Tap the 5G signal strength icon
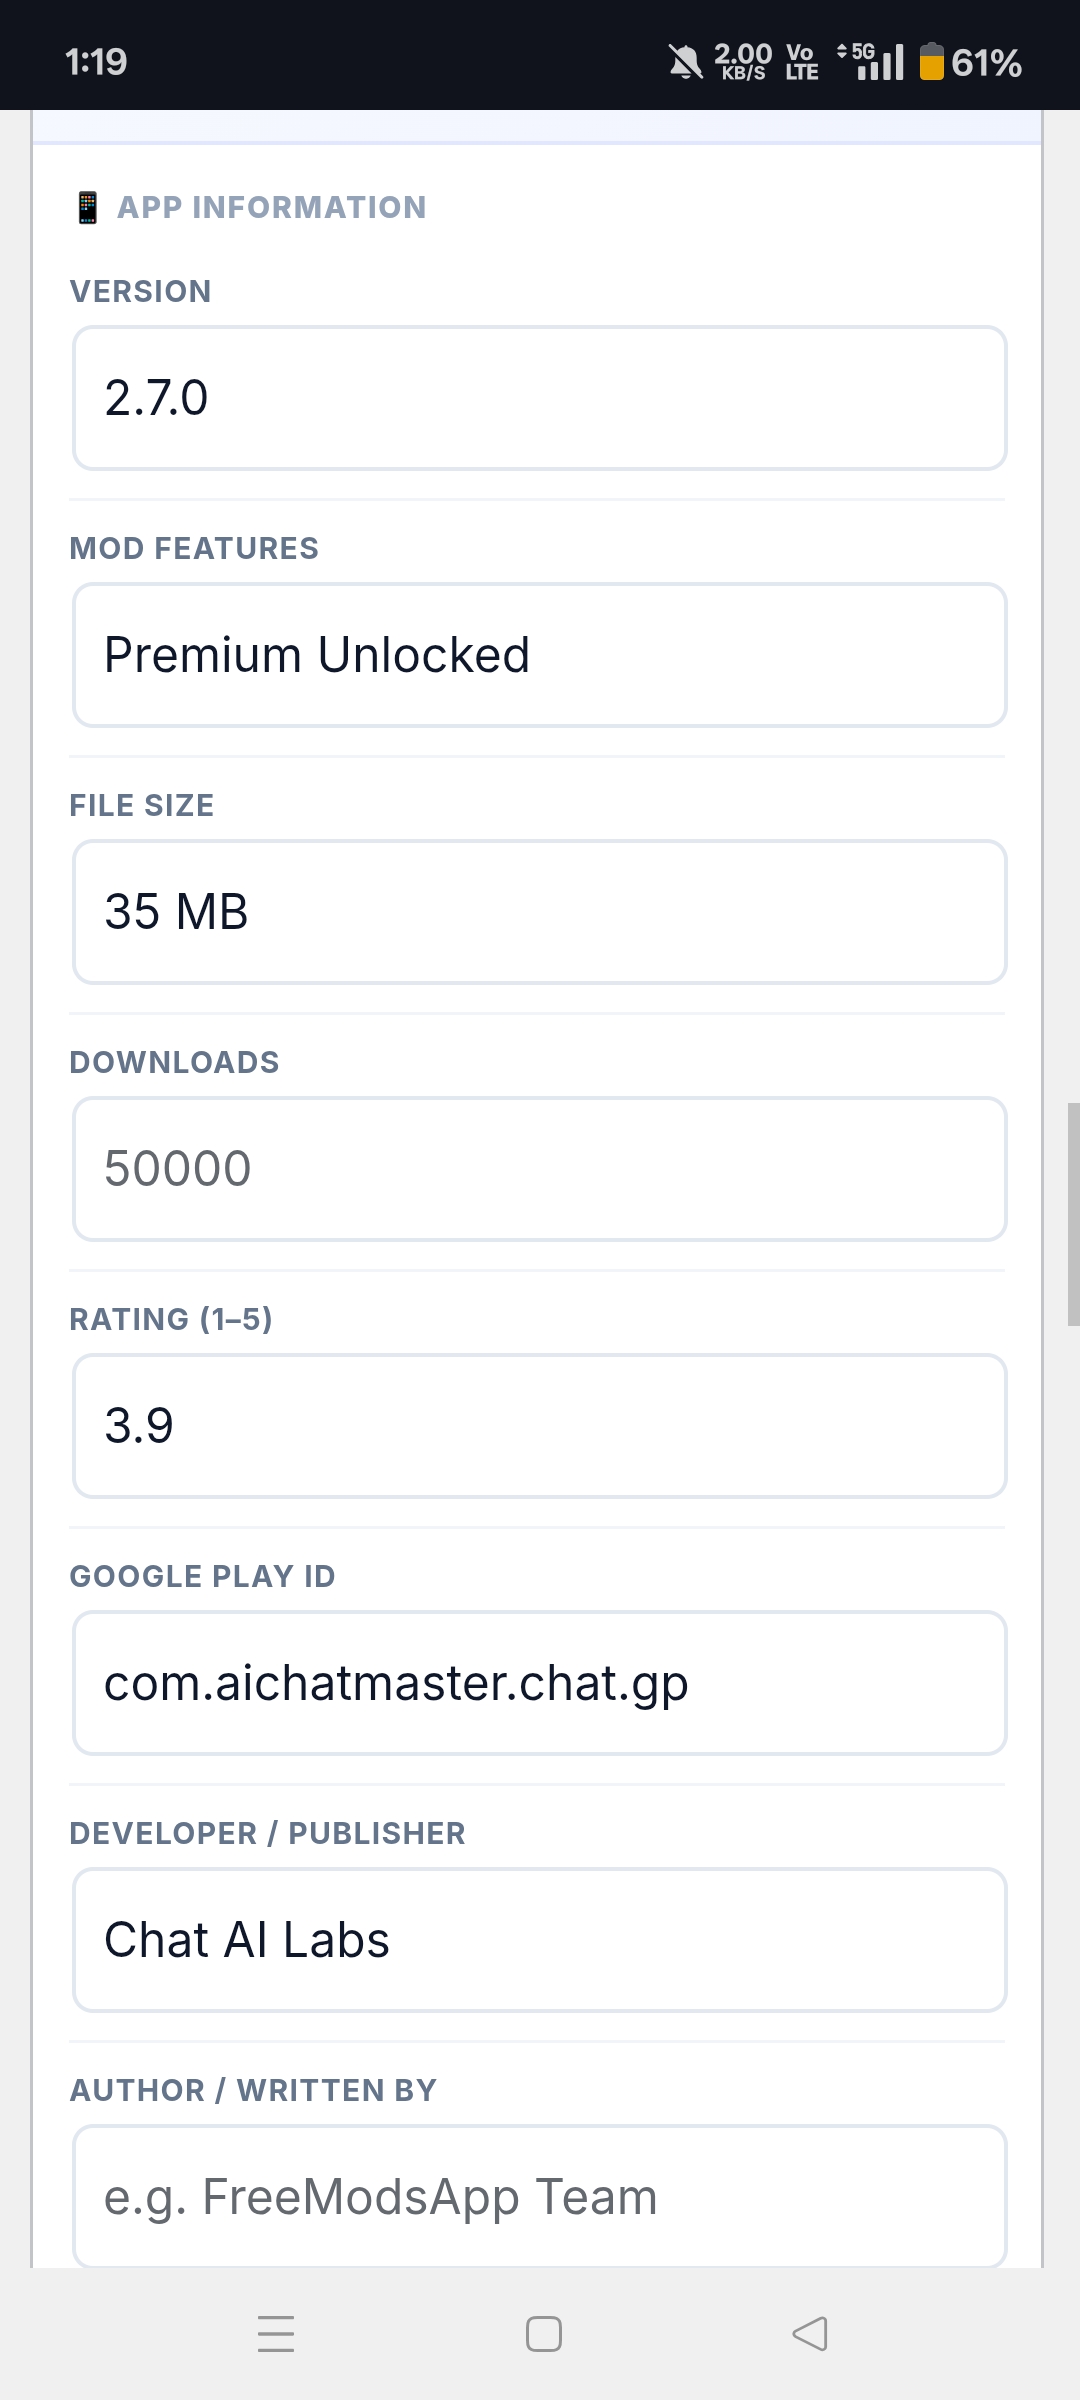The width and height of the screenshot is (1080, 2400). point(872,62)
